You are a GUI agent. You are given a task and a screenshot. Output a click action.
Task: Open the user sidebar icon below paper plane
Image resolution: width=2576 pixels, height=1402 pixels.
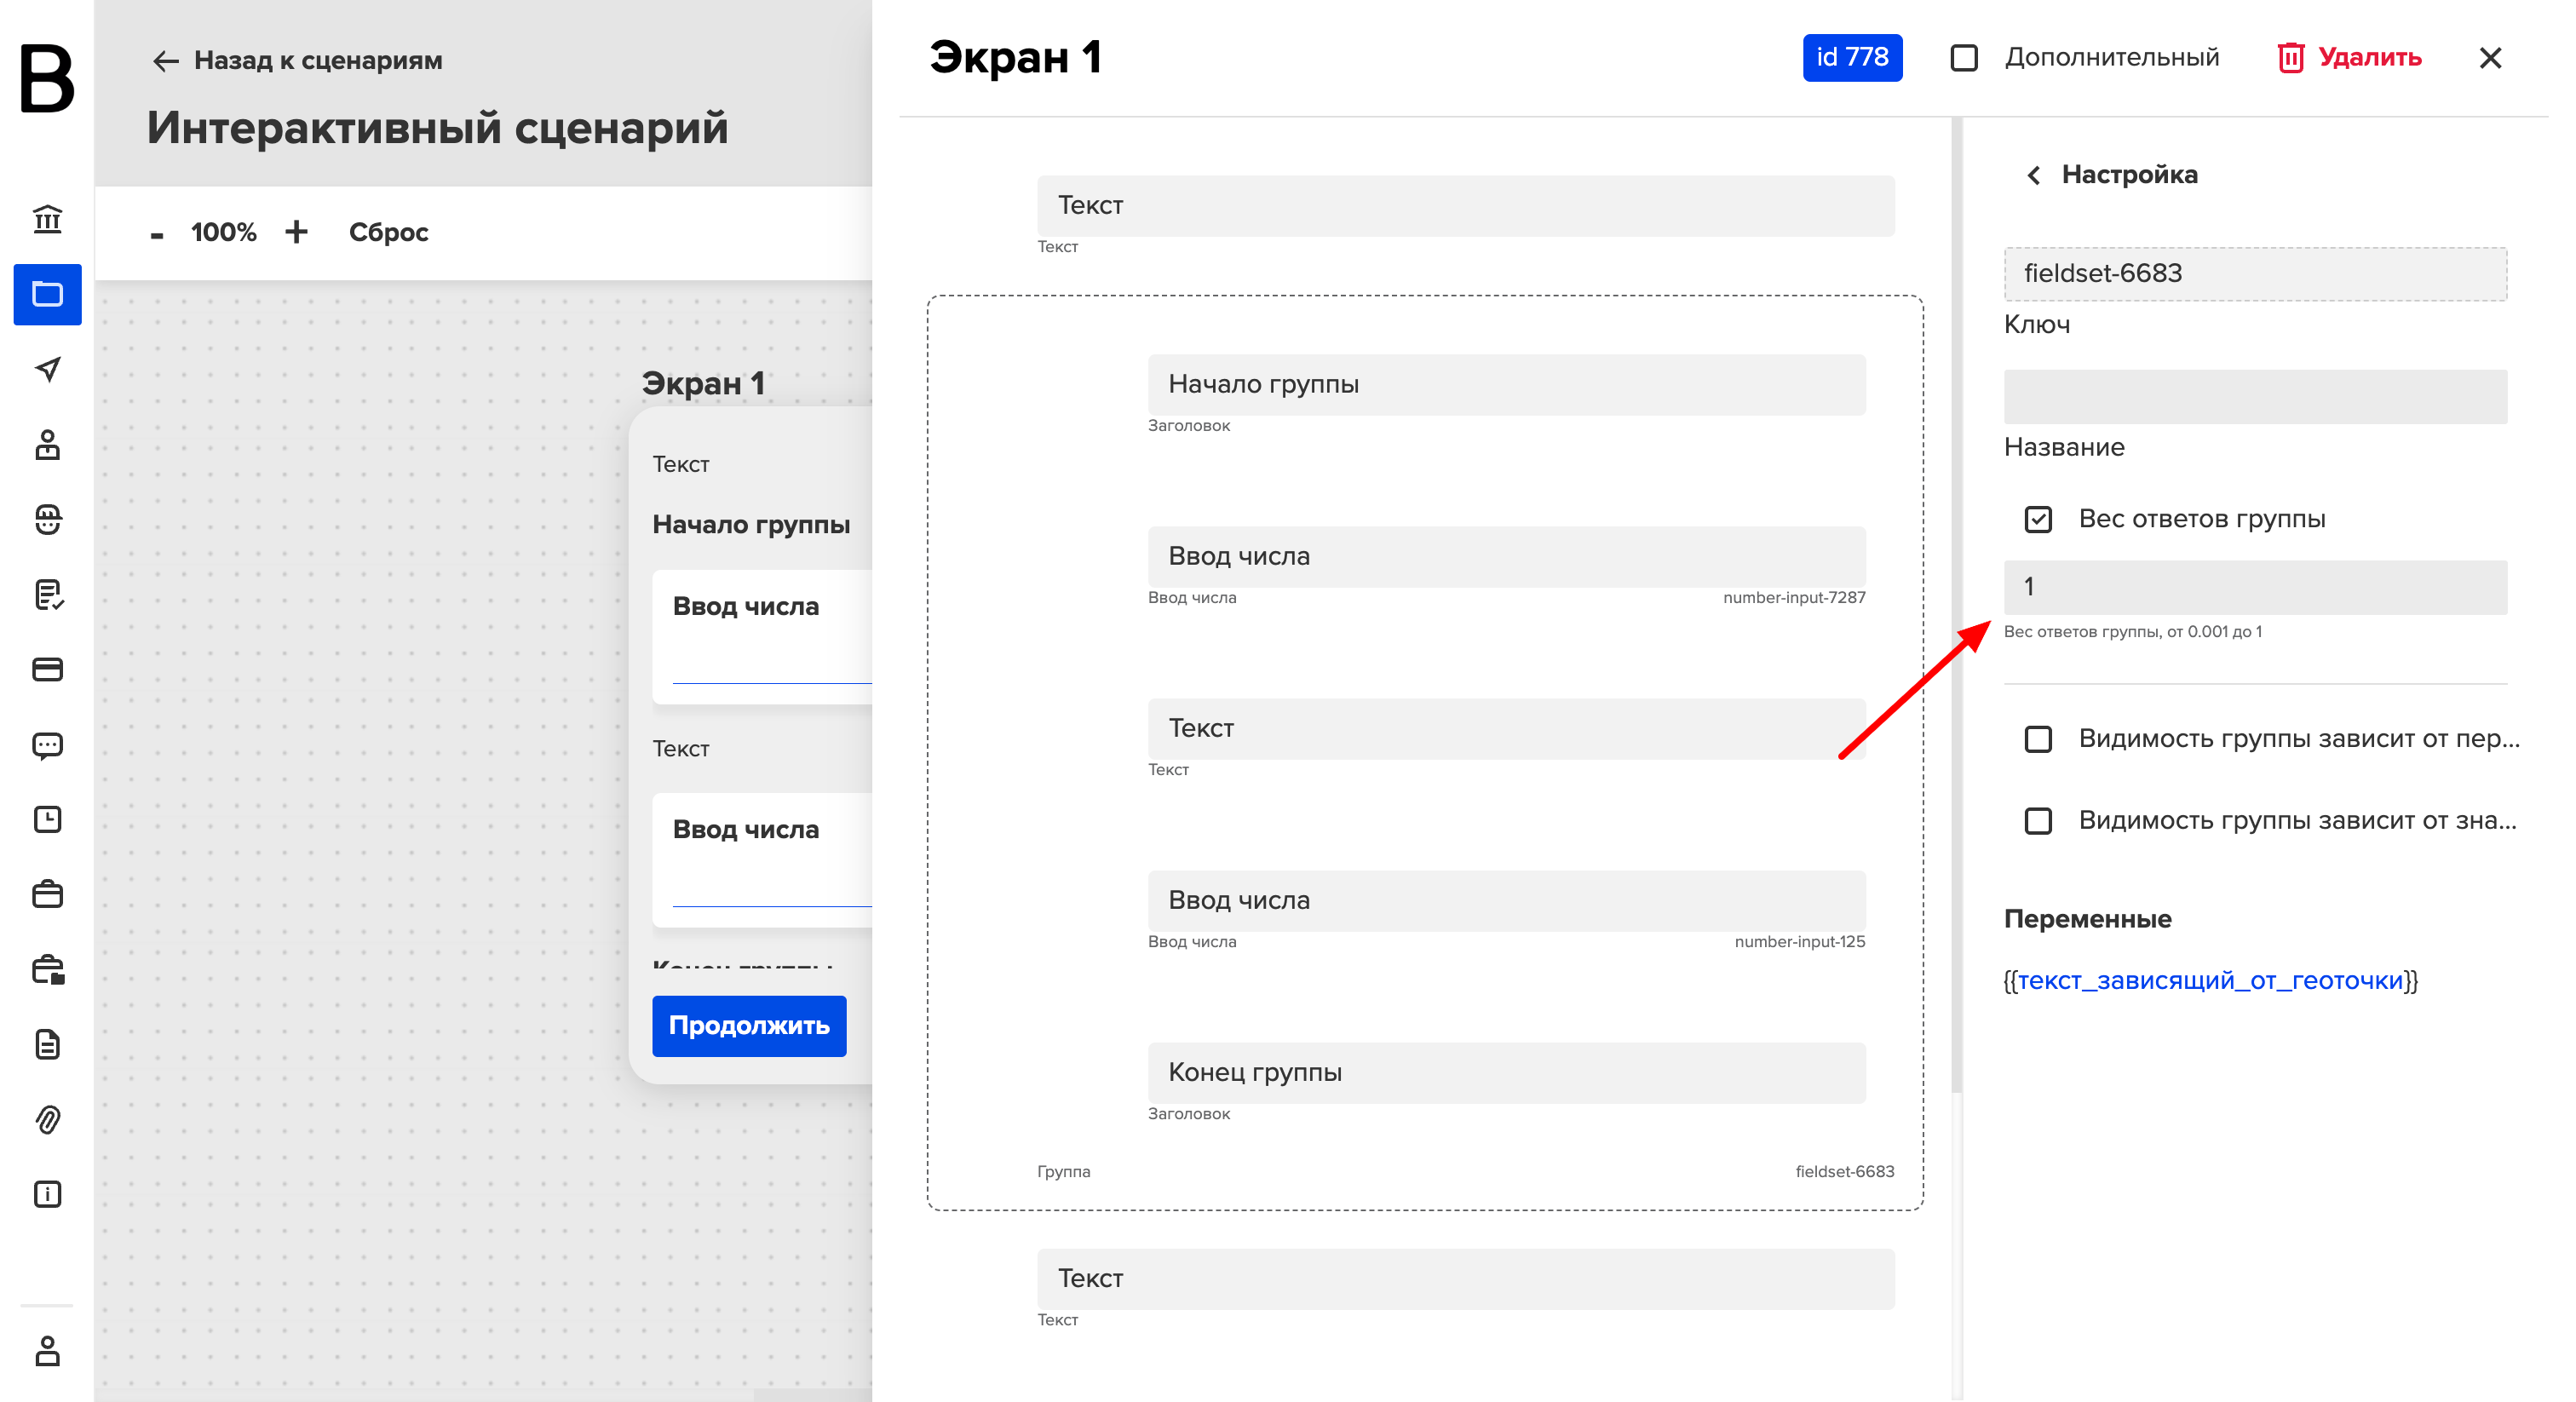pyautogui.click(x=47, y=444)
